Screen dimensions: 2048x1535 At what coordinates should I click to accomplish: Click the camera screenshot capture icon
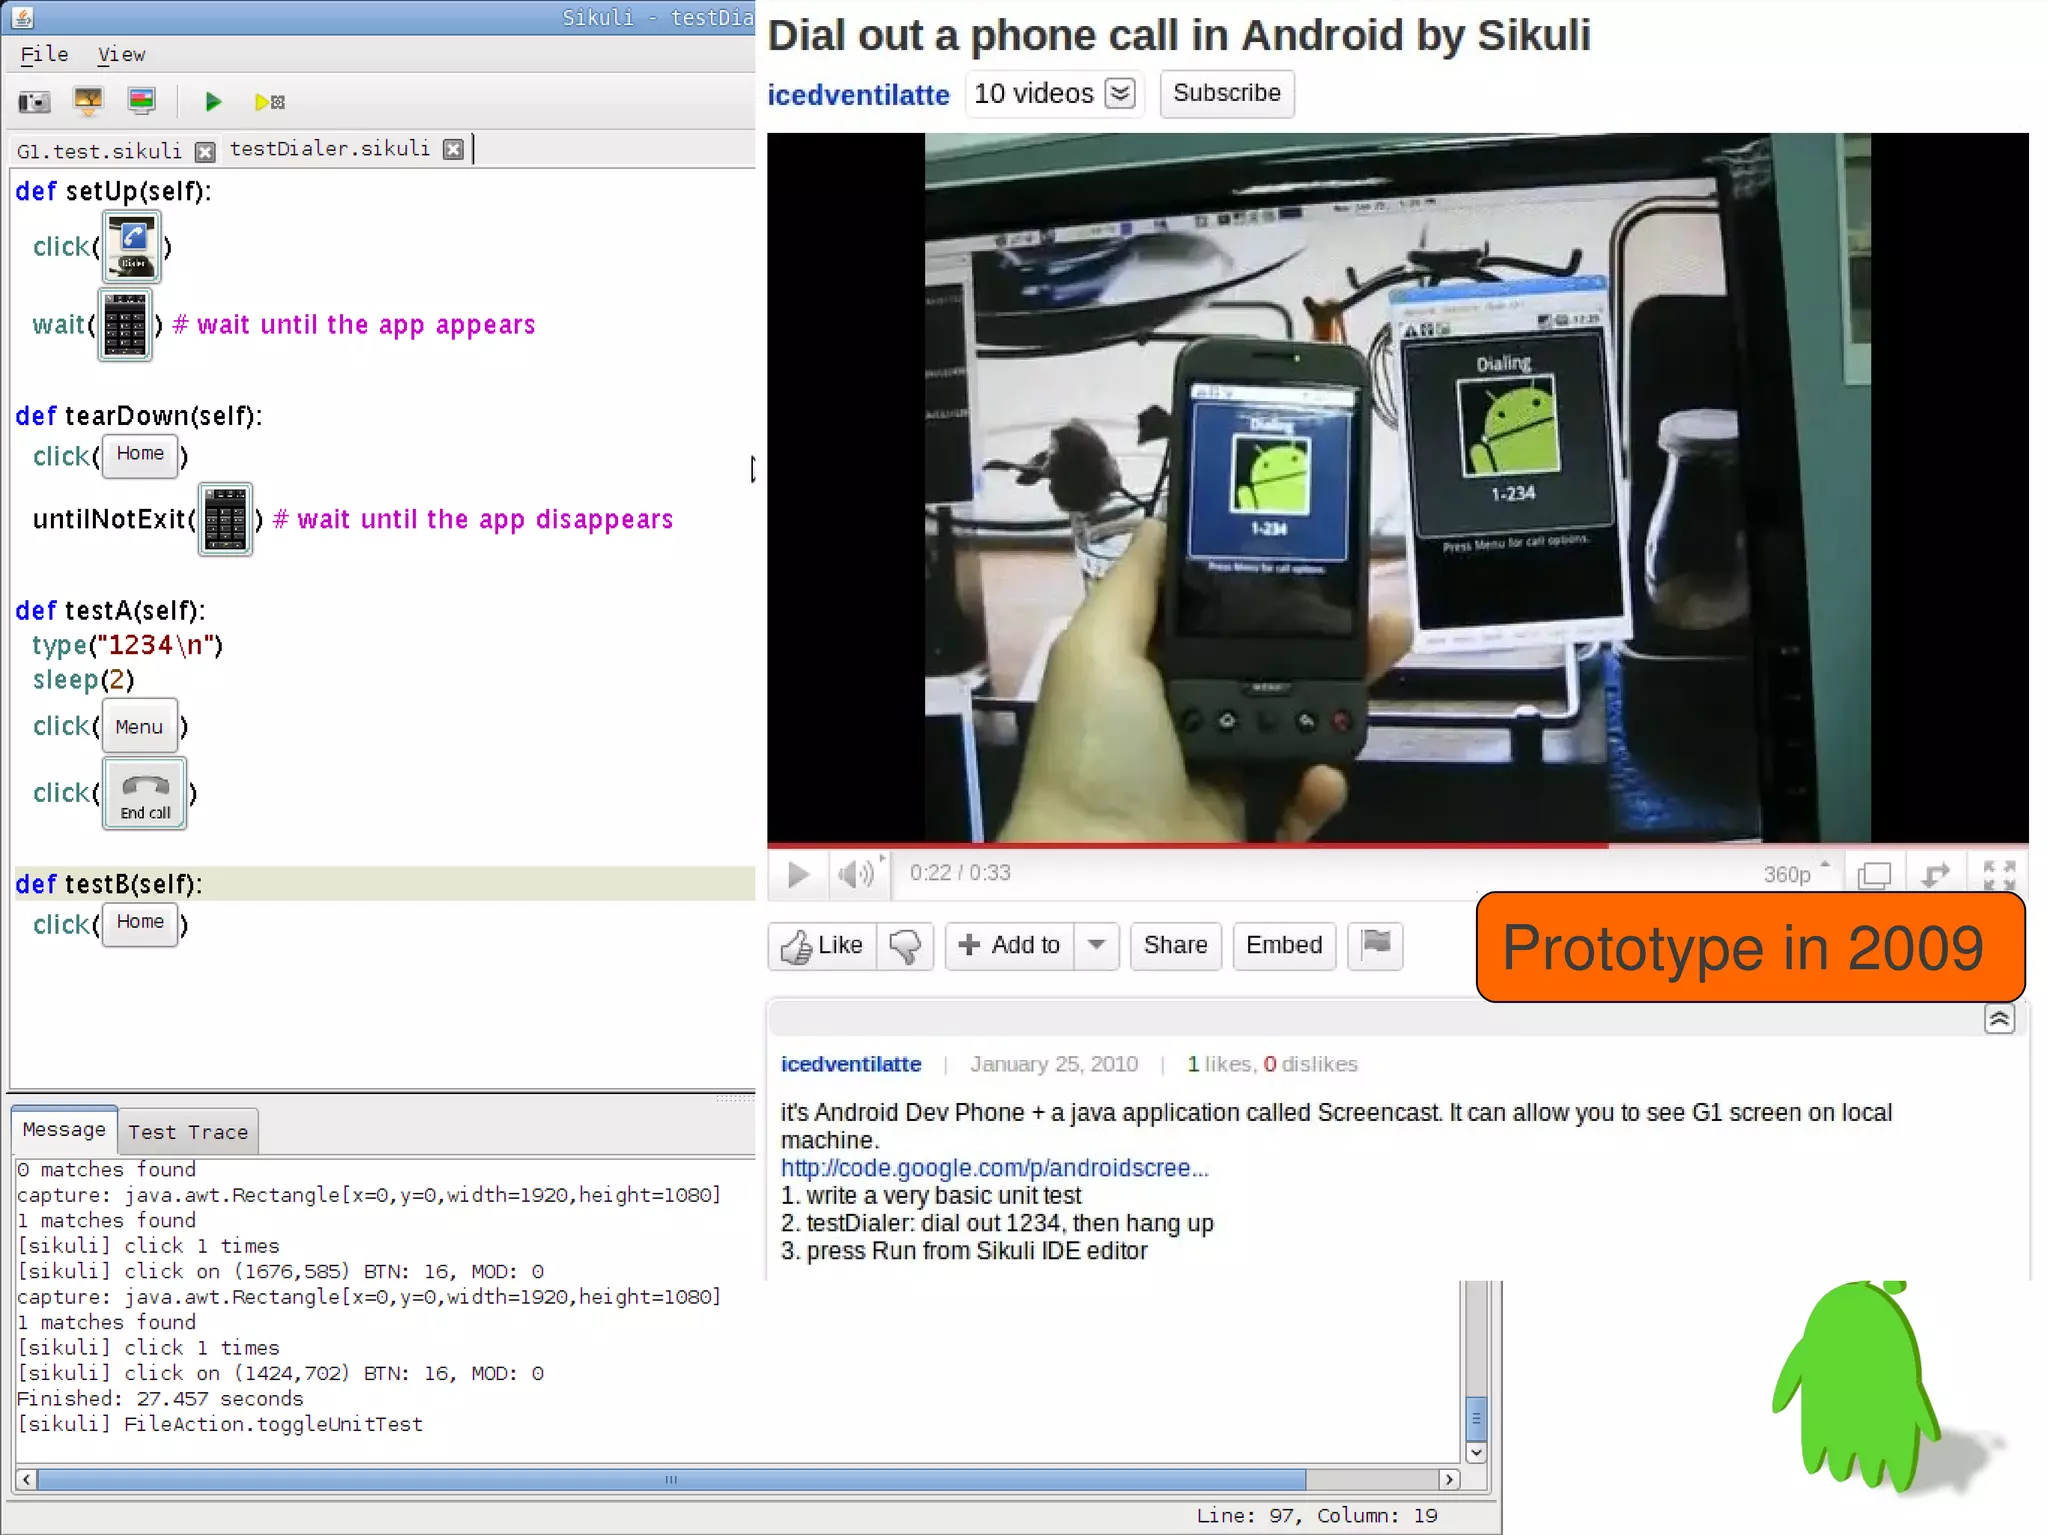[x=34, y=102]
